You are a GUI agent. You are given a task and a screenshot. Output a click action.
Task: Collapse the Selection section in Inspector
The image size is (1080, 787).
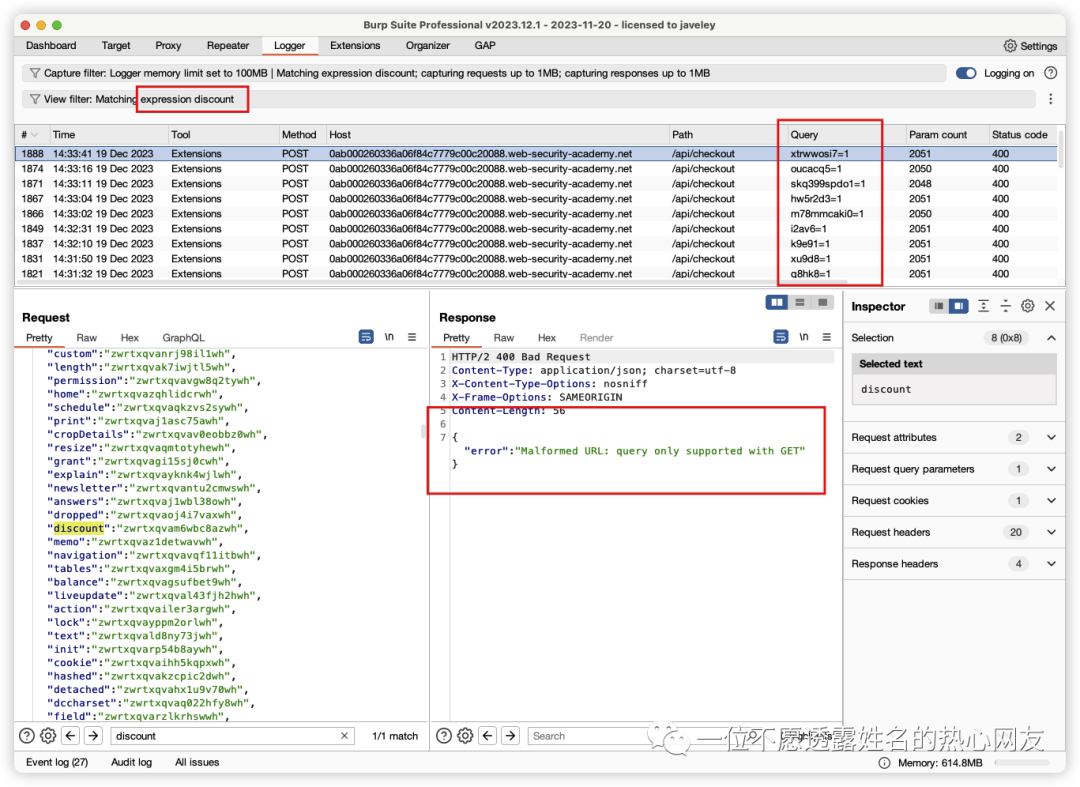coord(1051,338)
